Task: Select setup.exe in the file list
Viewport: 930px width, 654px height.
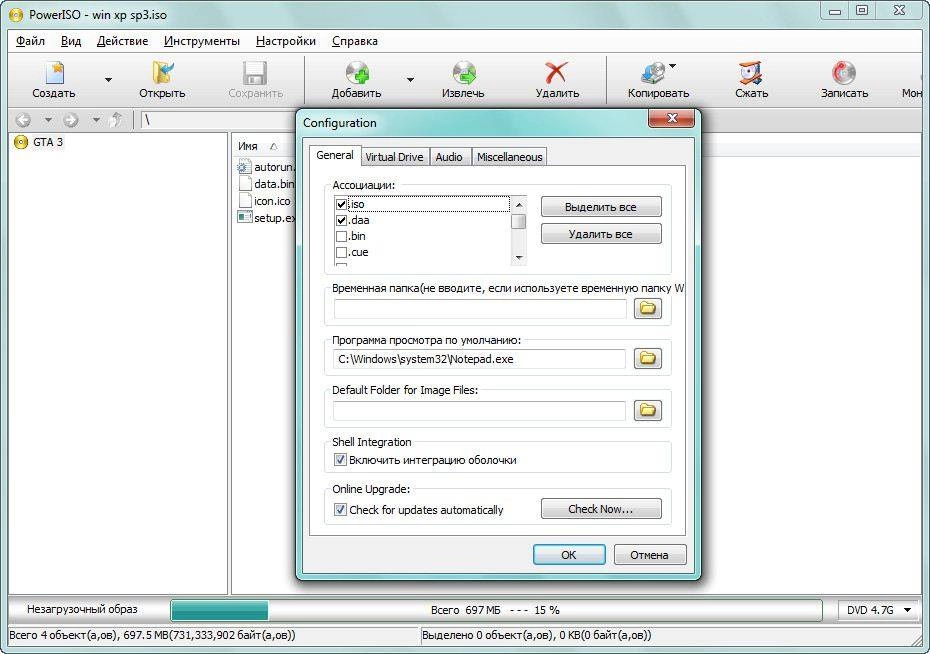Action: [x=266, y=218]
